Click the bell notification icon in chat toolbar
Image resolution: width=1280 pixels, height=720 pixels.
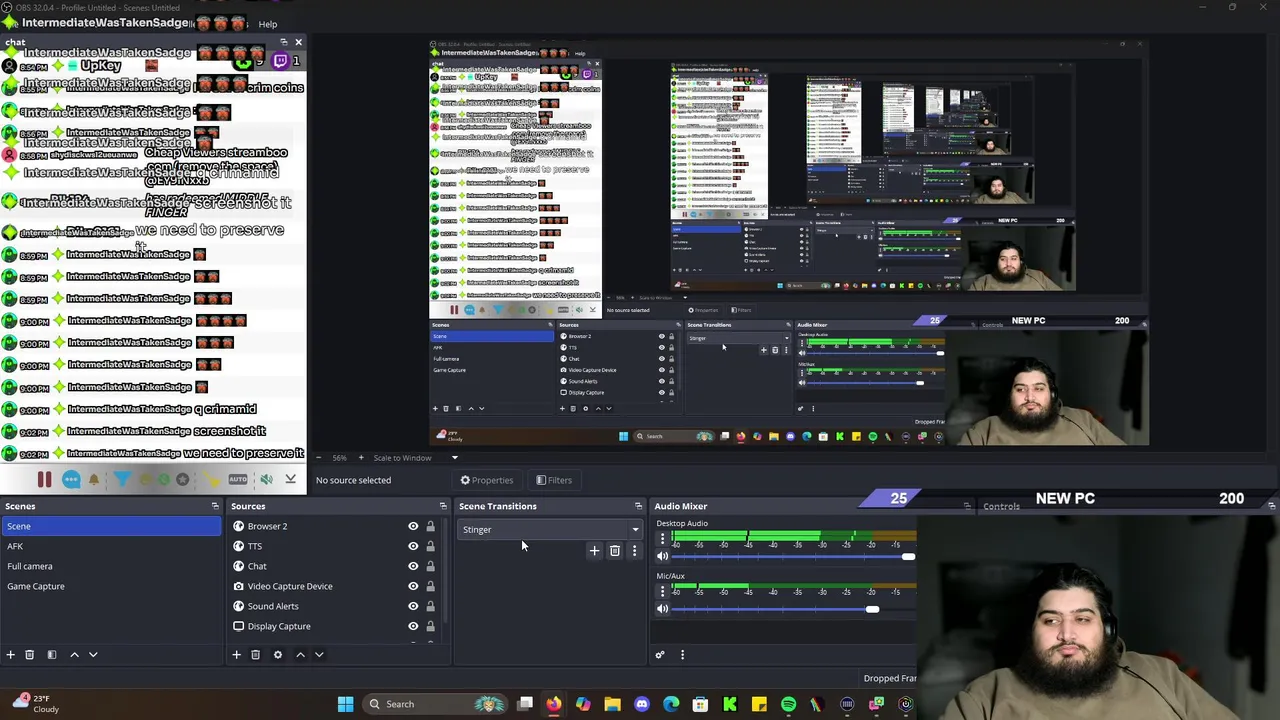coord(94,480)
